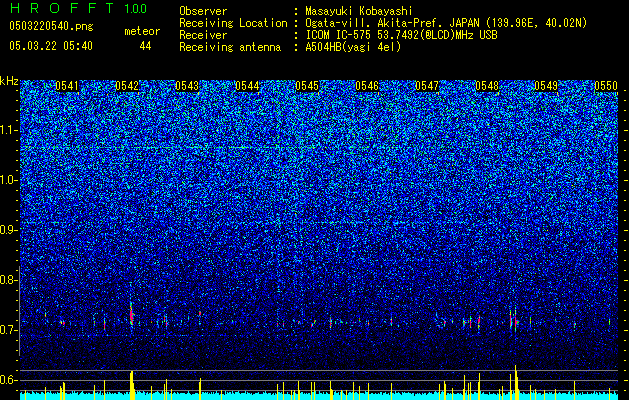Click the 0549 time marker
This screenshot has height=400, width=629.
click(x=546, y=86)
